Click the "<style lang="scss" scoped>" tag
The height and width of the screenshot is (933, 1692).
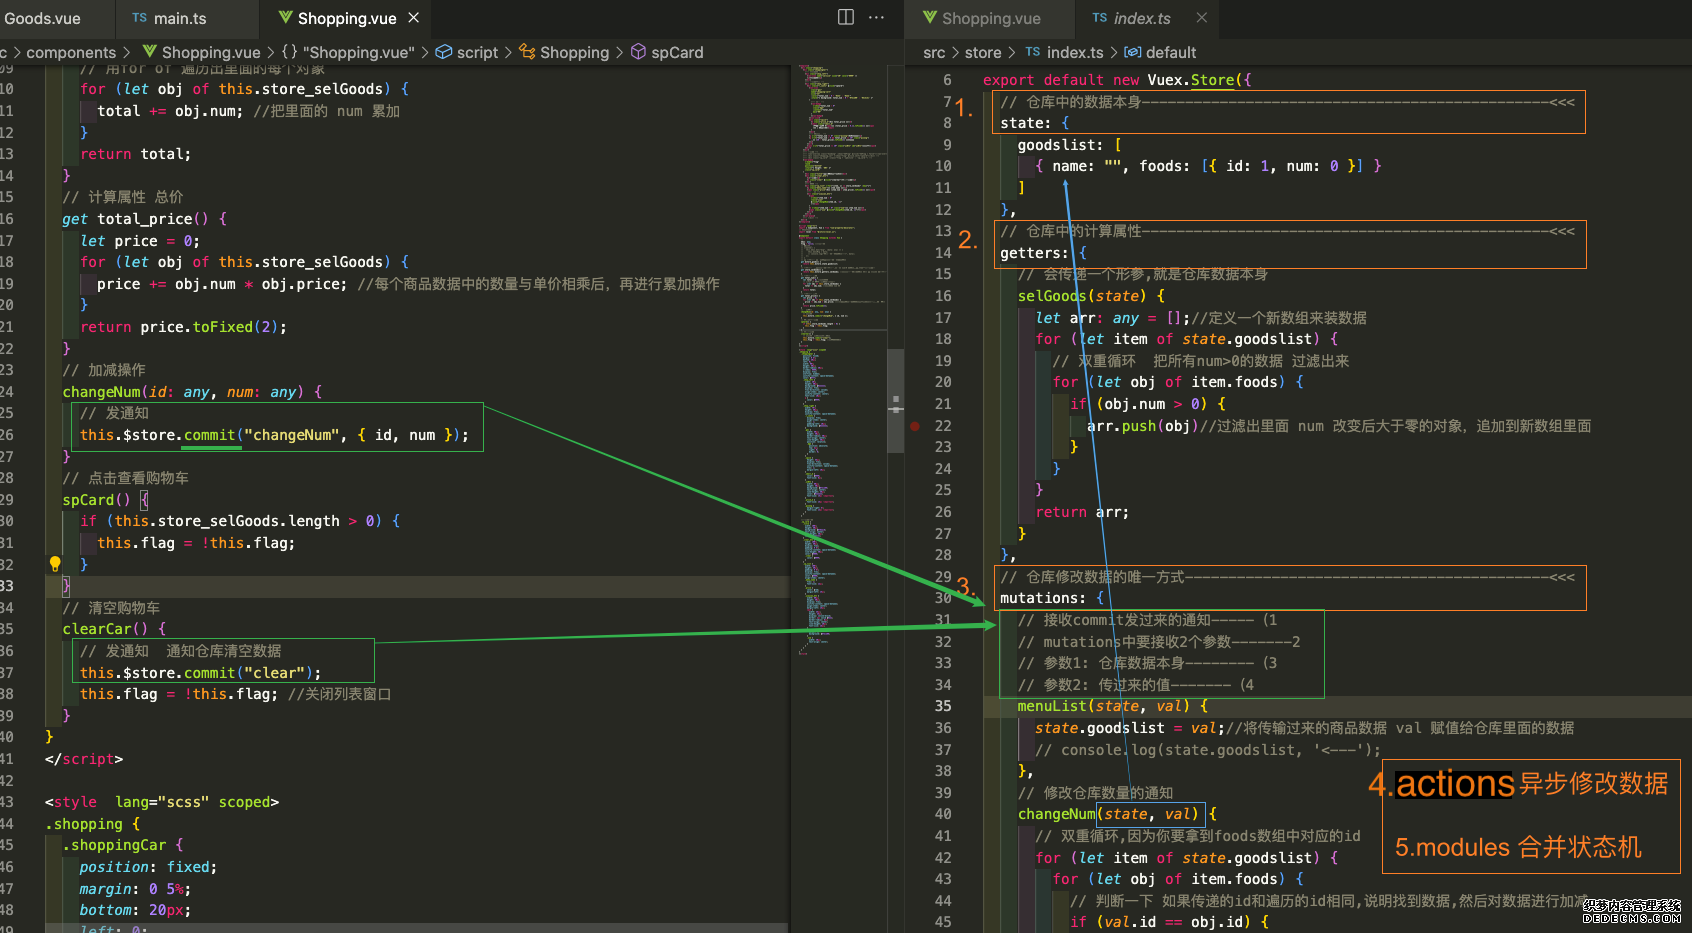(x=162, y=802)
